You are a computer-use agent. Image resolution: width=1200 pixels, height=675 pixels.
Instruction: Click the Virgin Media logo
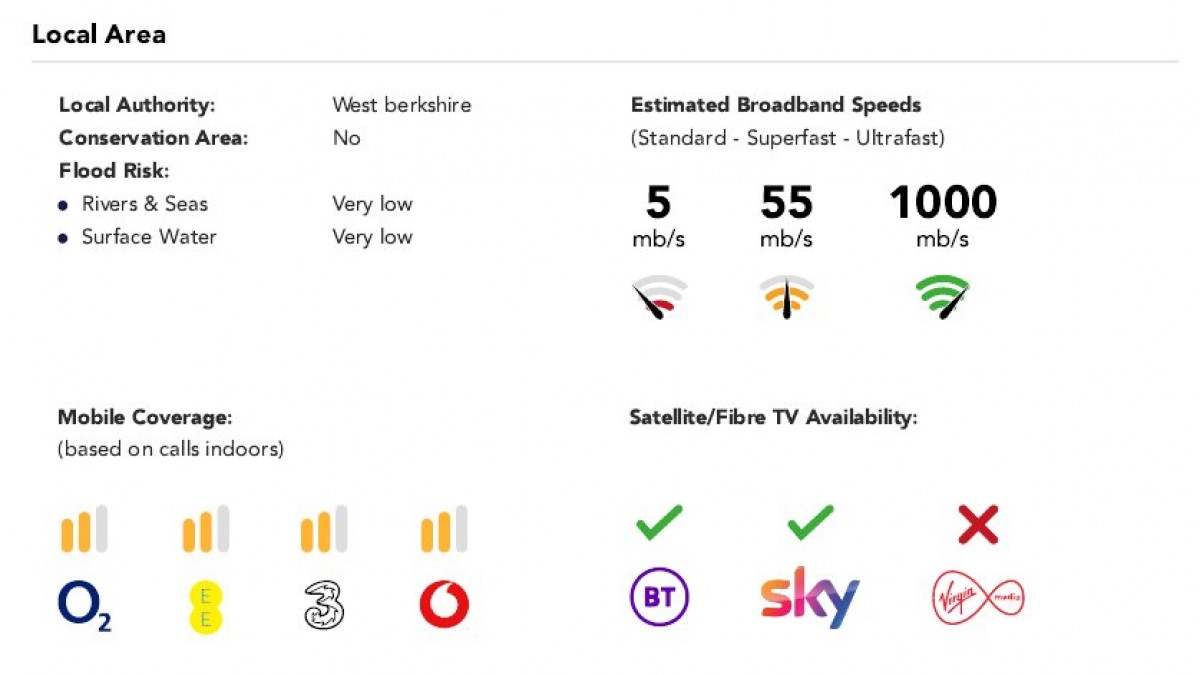[978, 600]
